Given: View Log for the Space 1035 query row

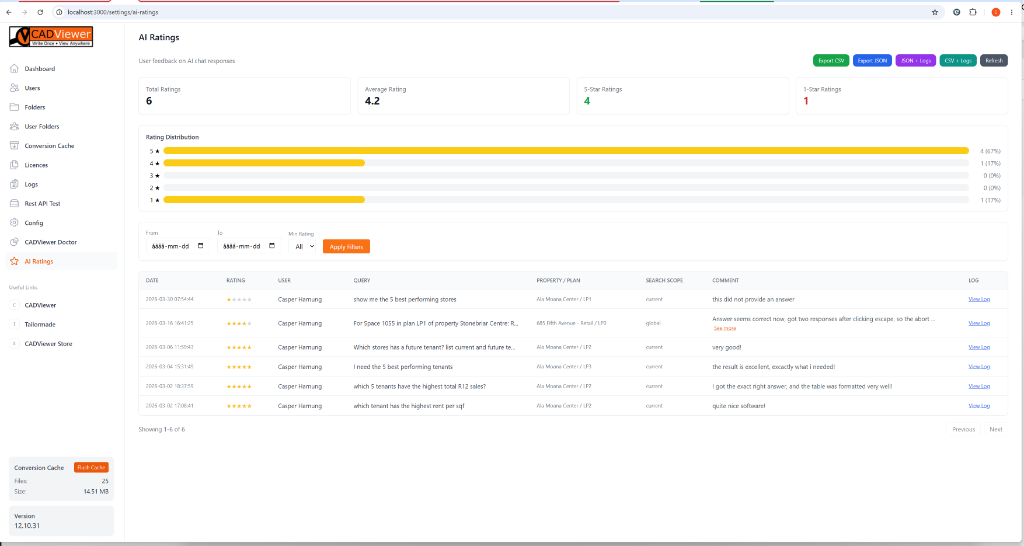Looking at the screenshot, I should pos(979,323).
